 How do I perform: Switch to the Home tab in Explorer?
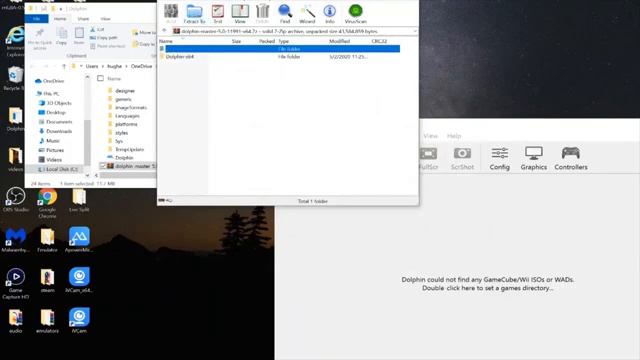tap(60, 19)
